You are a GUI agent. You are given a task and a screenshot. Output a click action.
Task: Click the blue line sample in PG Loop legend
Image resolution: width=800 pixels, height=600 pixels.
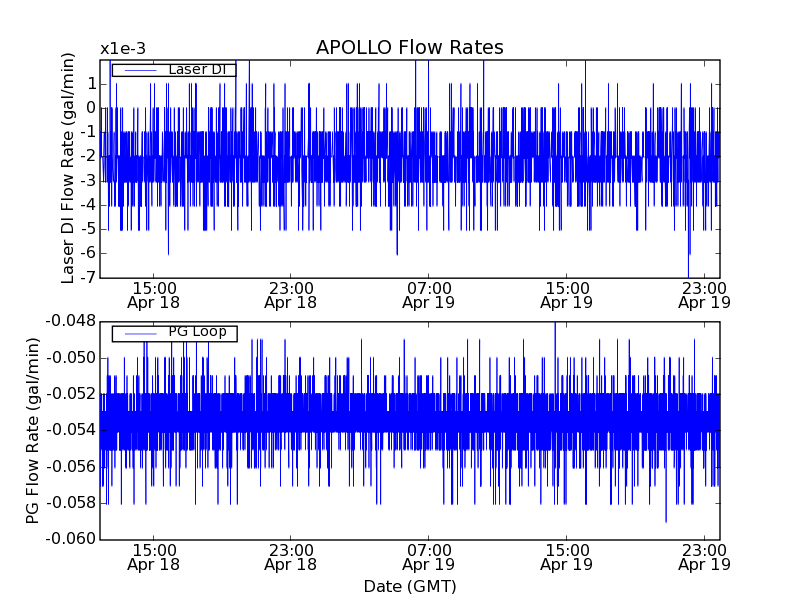[x=140, y=334]
